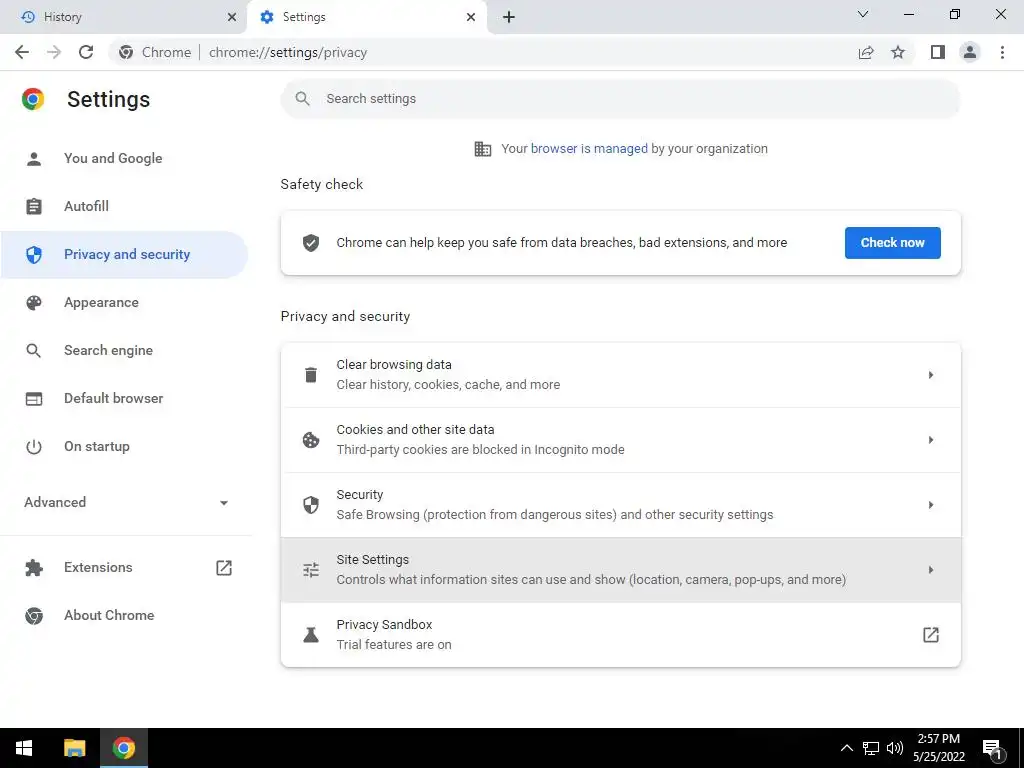Click the palette icon beside Appearance
The width and height of the screenshot is (1024, 768).
click(34, 302)
